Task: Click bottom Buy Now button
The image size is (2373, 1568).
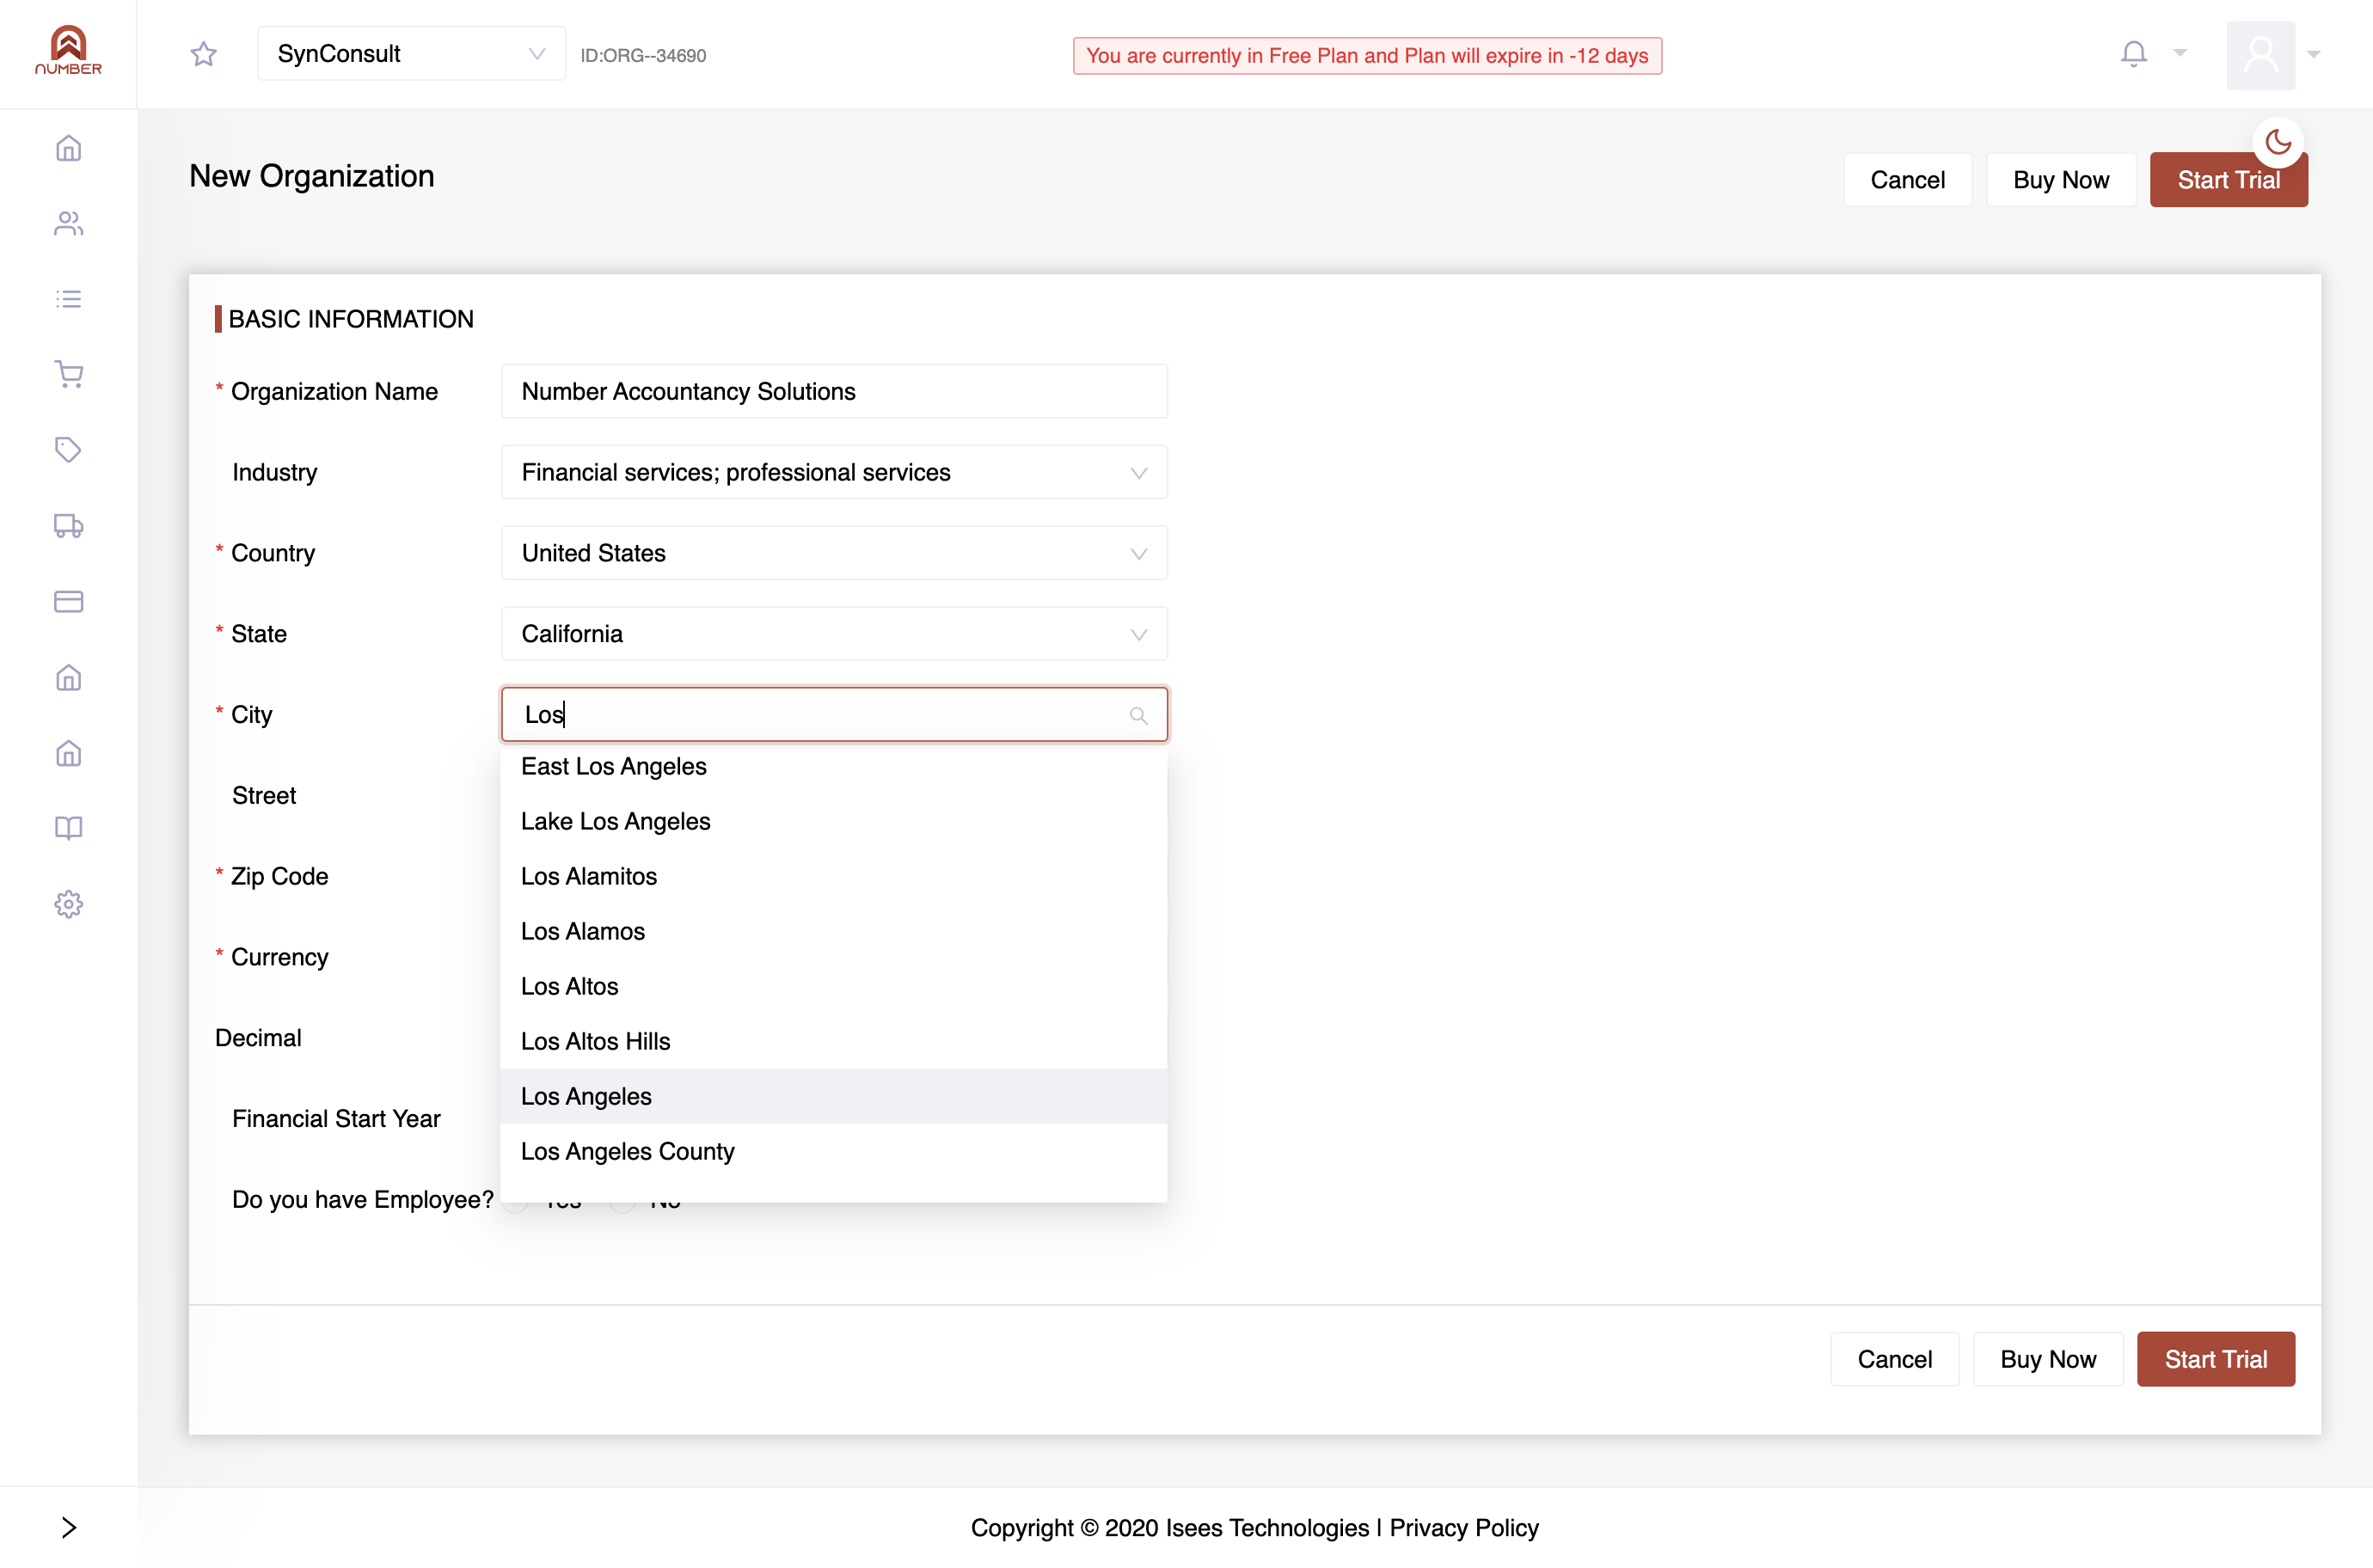Action: [x=2048, y=1359]
